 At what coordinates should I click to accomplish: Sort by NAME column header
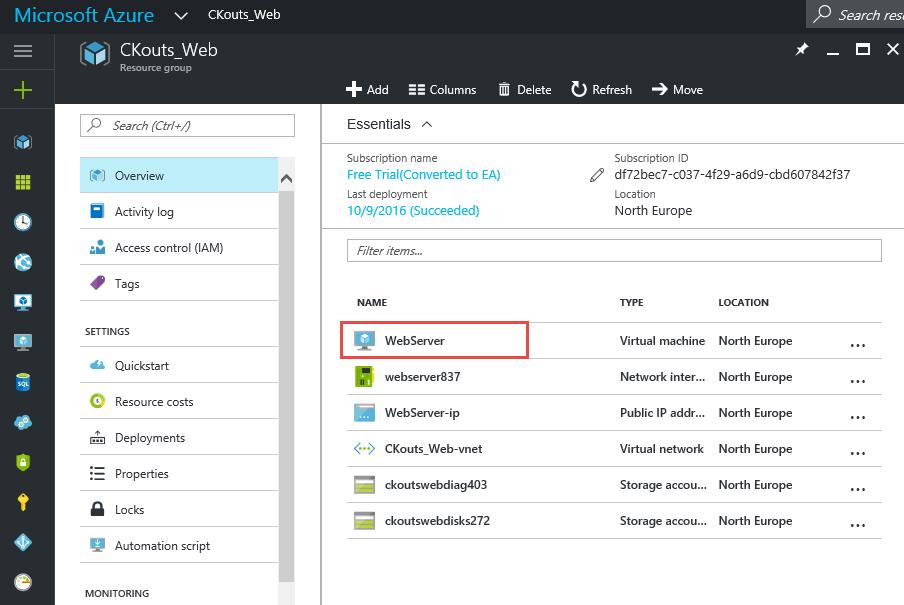(x=372, y=302)
